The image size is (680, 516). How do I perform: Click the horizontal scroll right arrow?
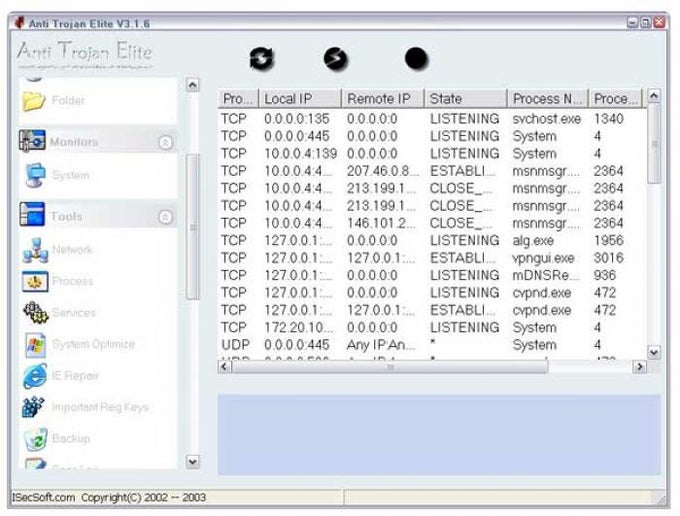[x=639, y=367]
